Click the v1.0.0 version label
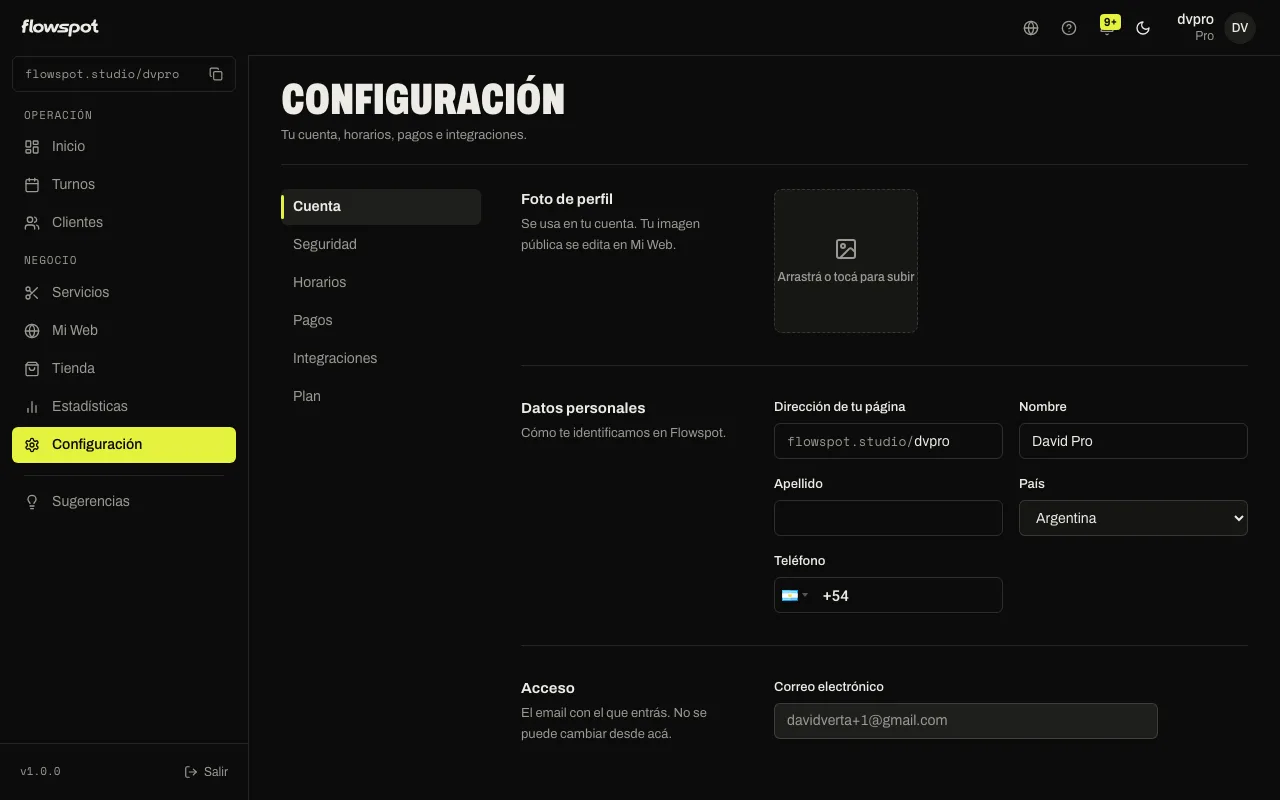This screenshot has width=1280, height=800. point(41,772)
